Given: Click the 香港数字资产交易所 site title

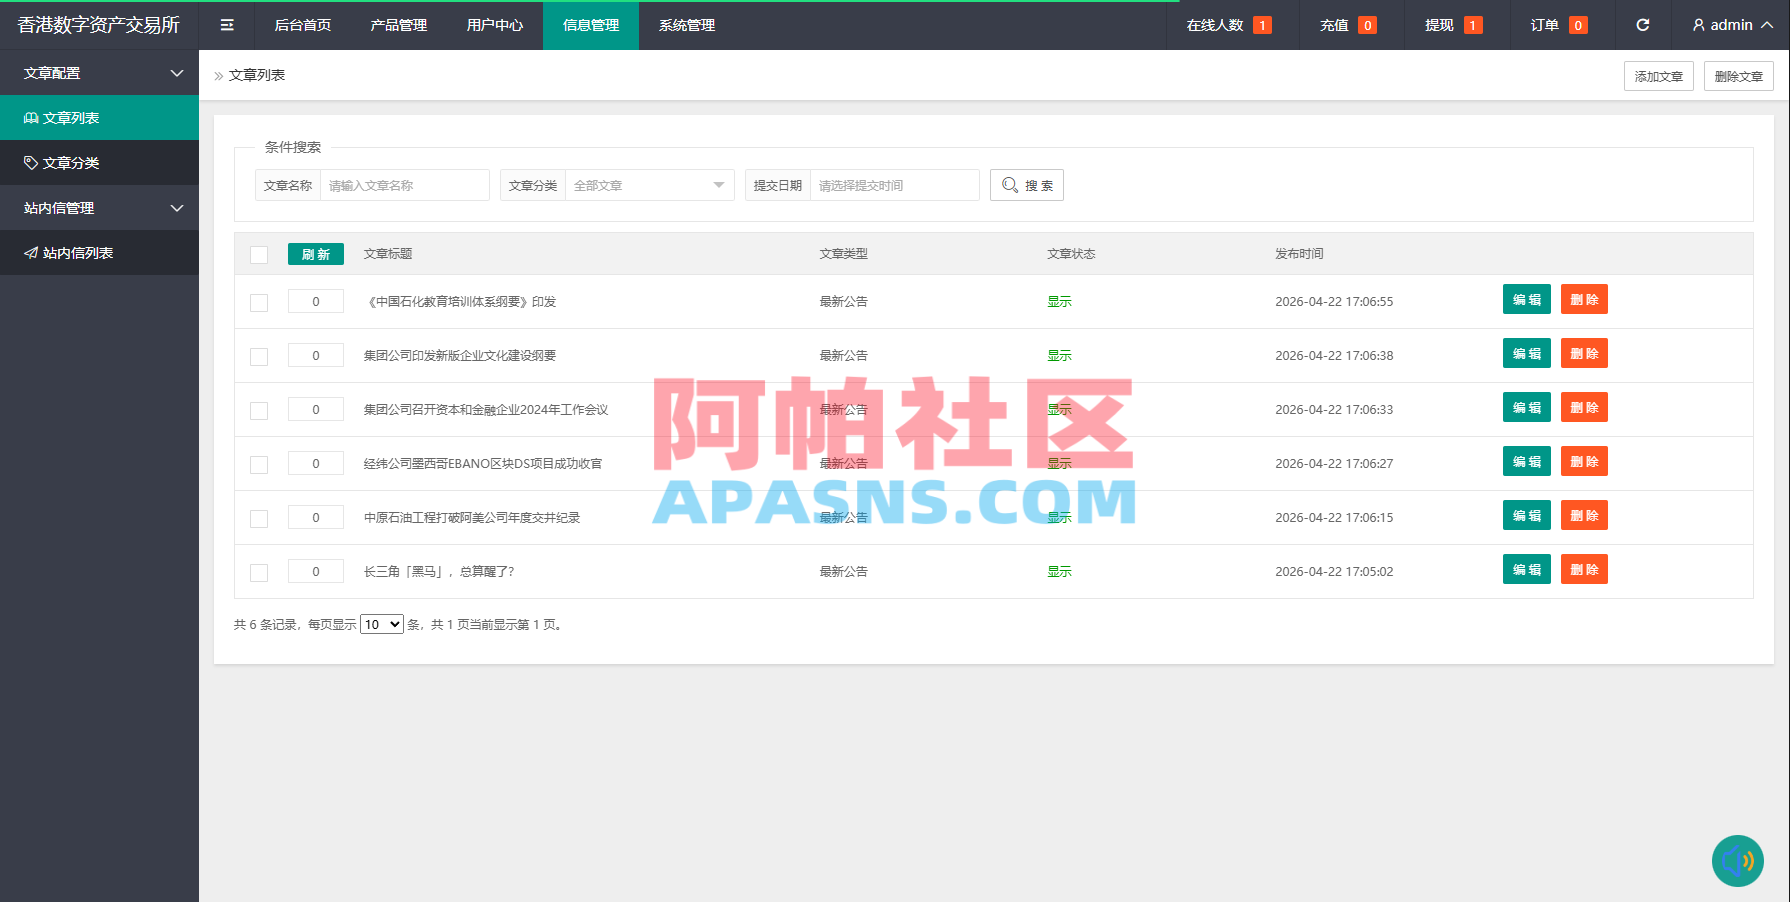Looking at the screenshot, I should click(99, 25).
